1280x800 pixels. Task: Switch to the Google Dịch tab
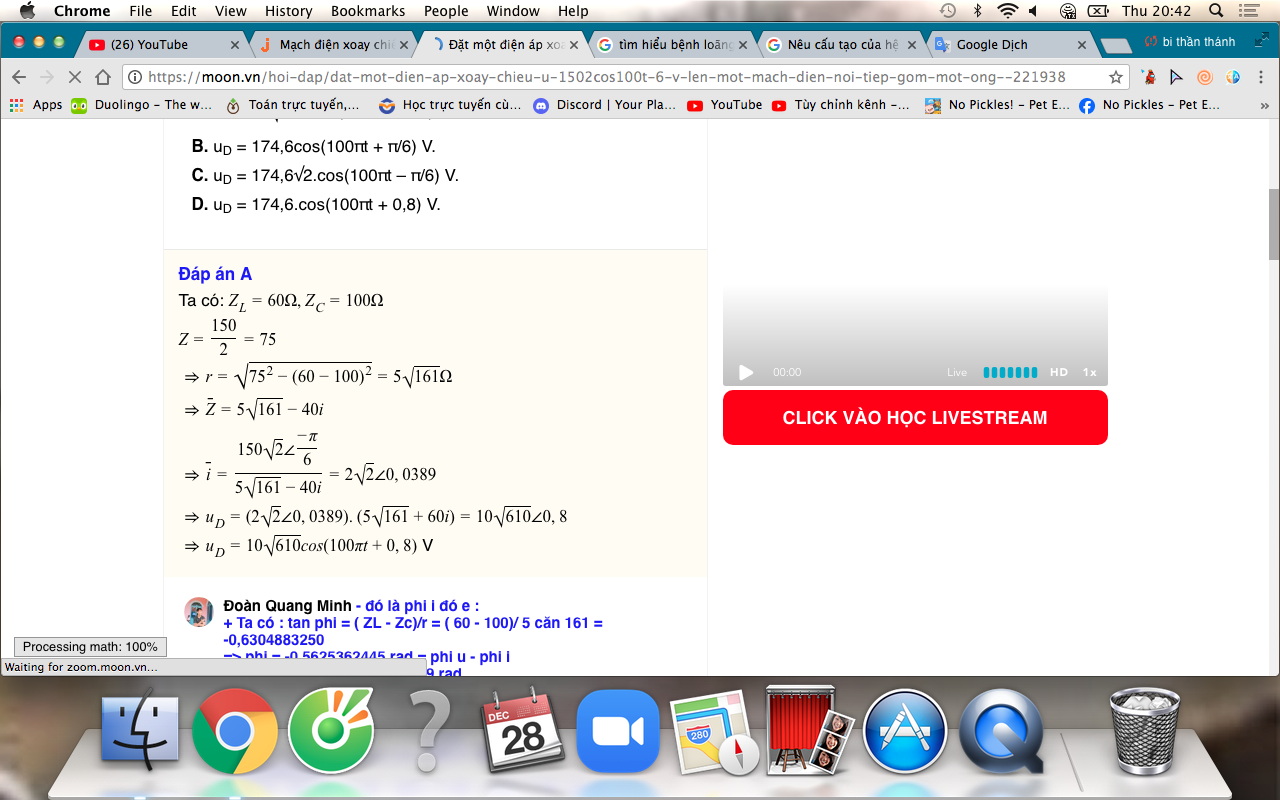[x=1010, y=45]
